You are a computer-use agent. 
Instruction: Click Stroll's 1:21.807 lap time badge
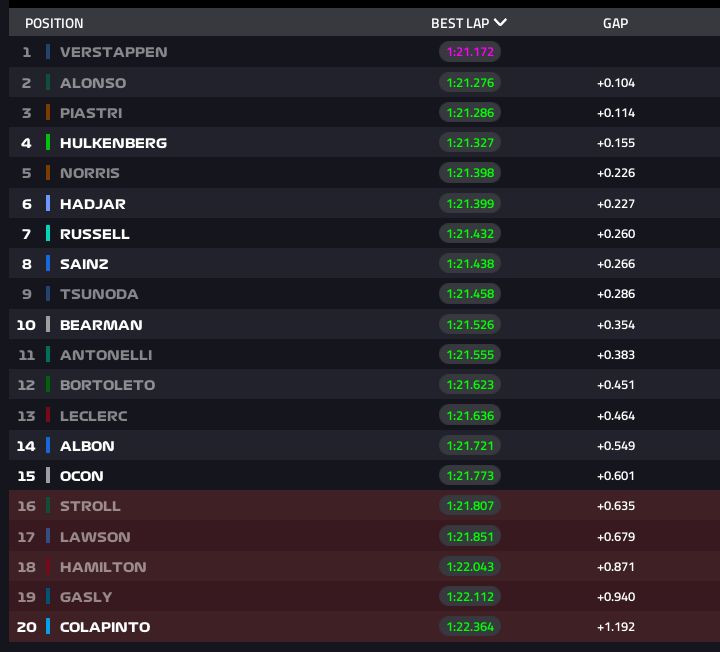(470, 506)
